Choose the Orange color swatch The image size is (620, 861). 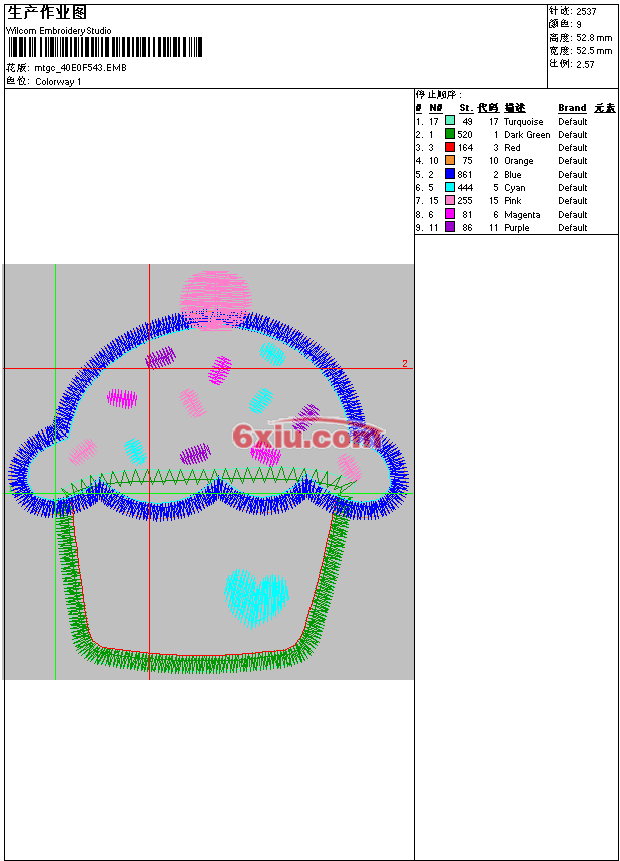(x=450, y=160)
